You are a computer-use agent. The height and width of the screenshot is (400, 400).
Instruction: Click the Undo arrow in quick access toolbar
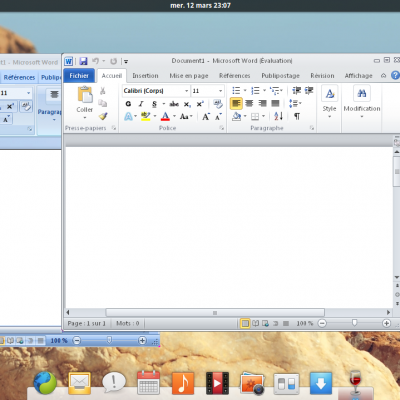pos(96,61)
